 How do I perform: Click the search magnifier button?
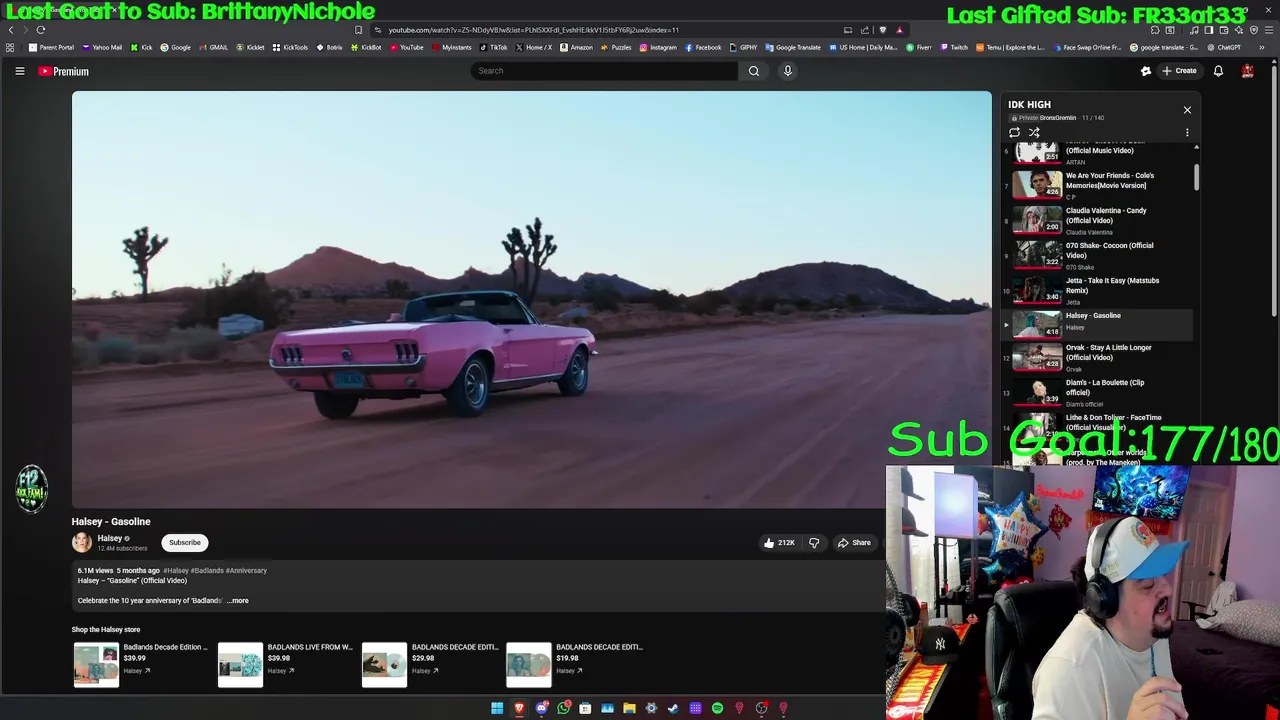[754, 71]
